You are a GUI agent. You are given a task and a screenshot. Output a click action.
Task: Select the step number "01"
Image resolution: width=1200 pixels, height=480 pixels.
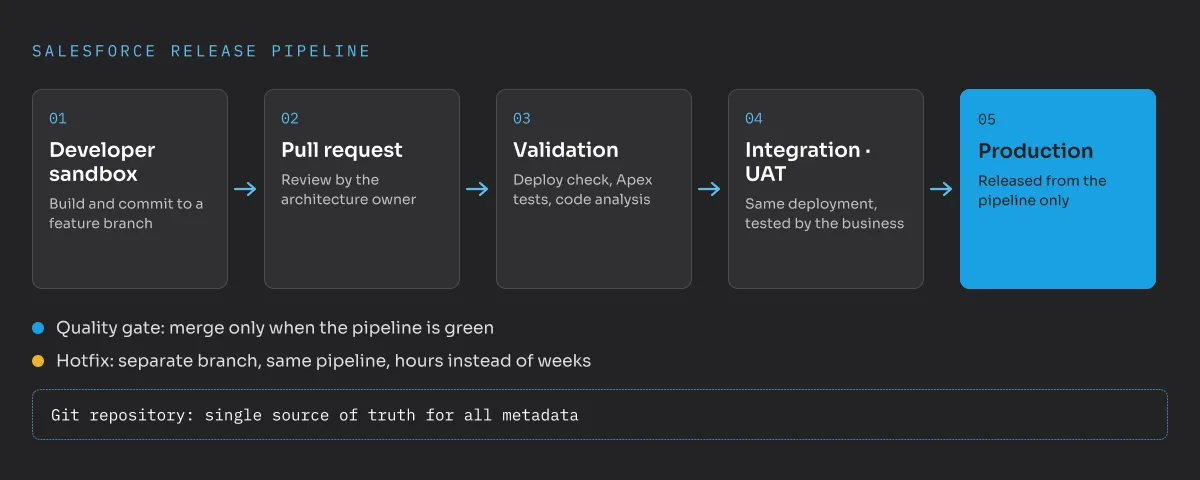click(x=58, y=119)
